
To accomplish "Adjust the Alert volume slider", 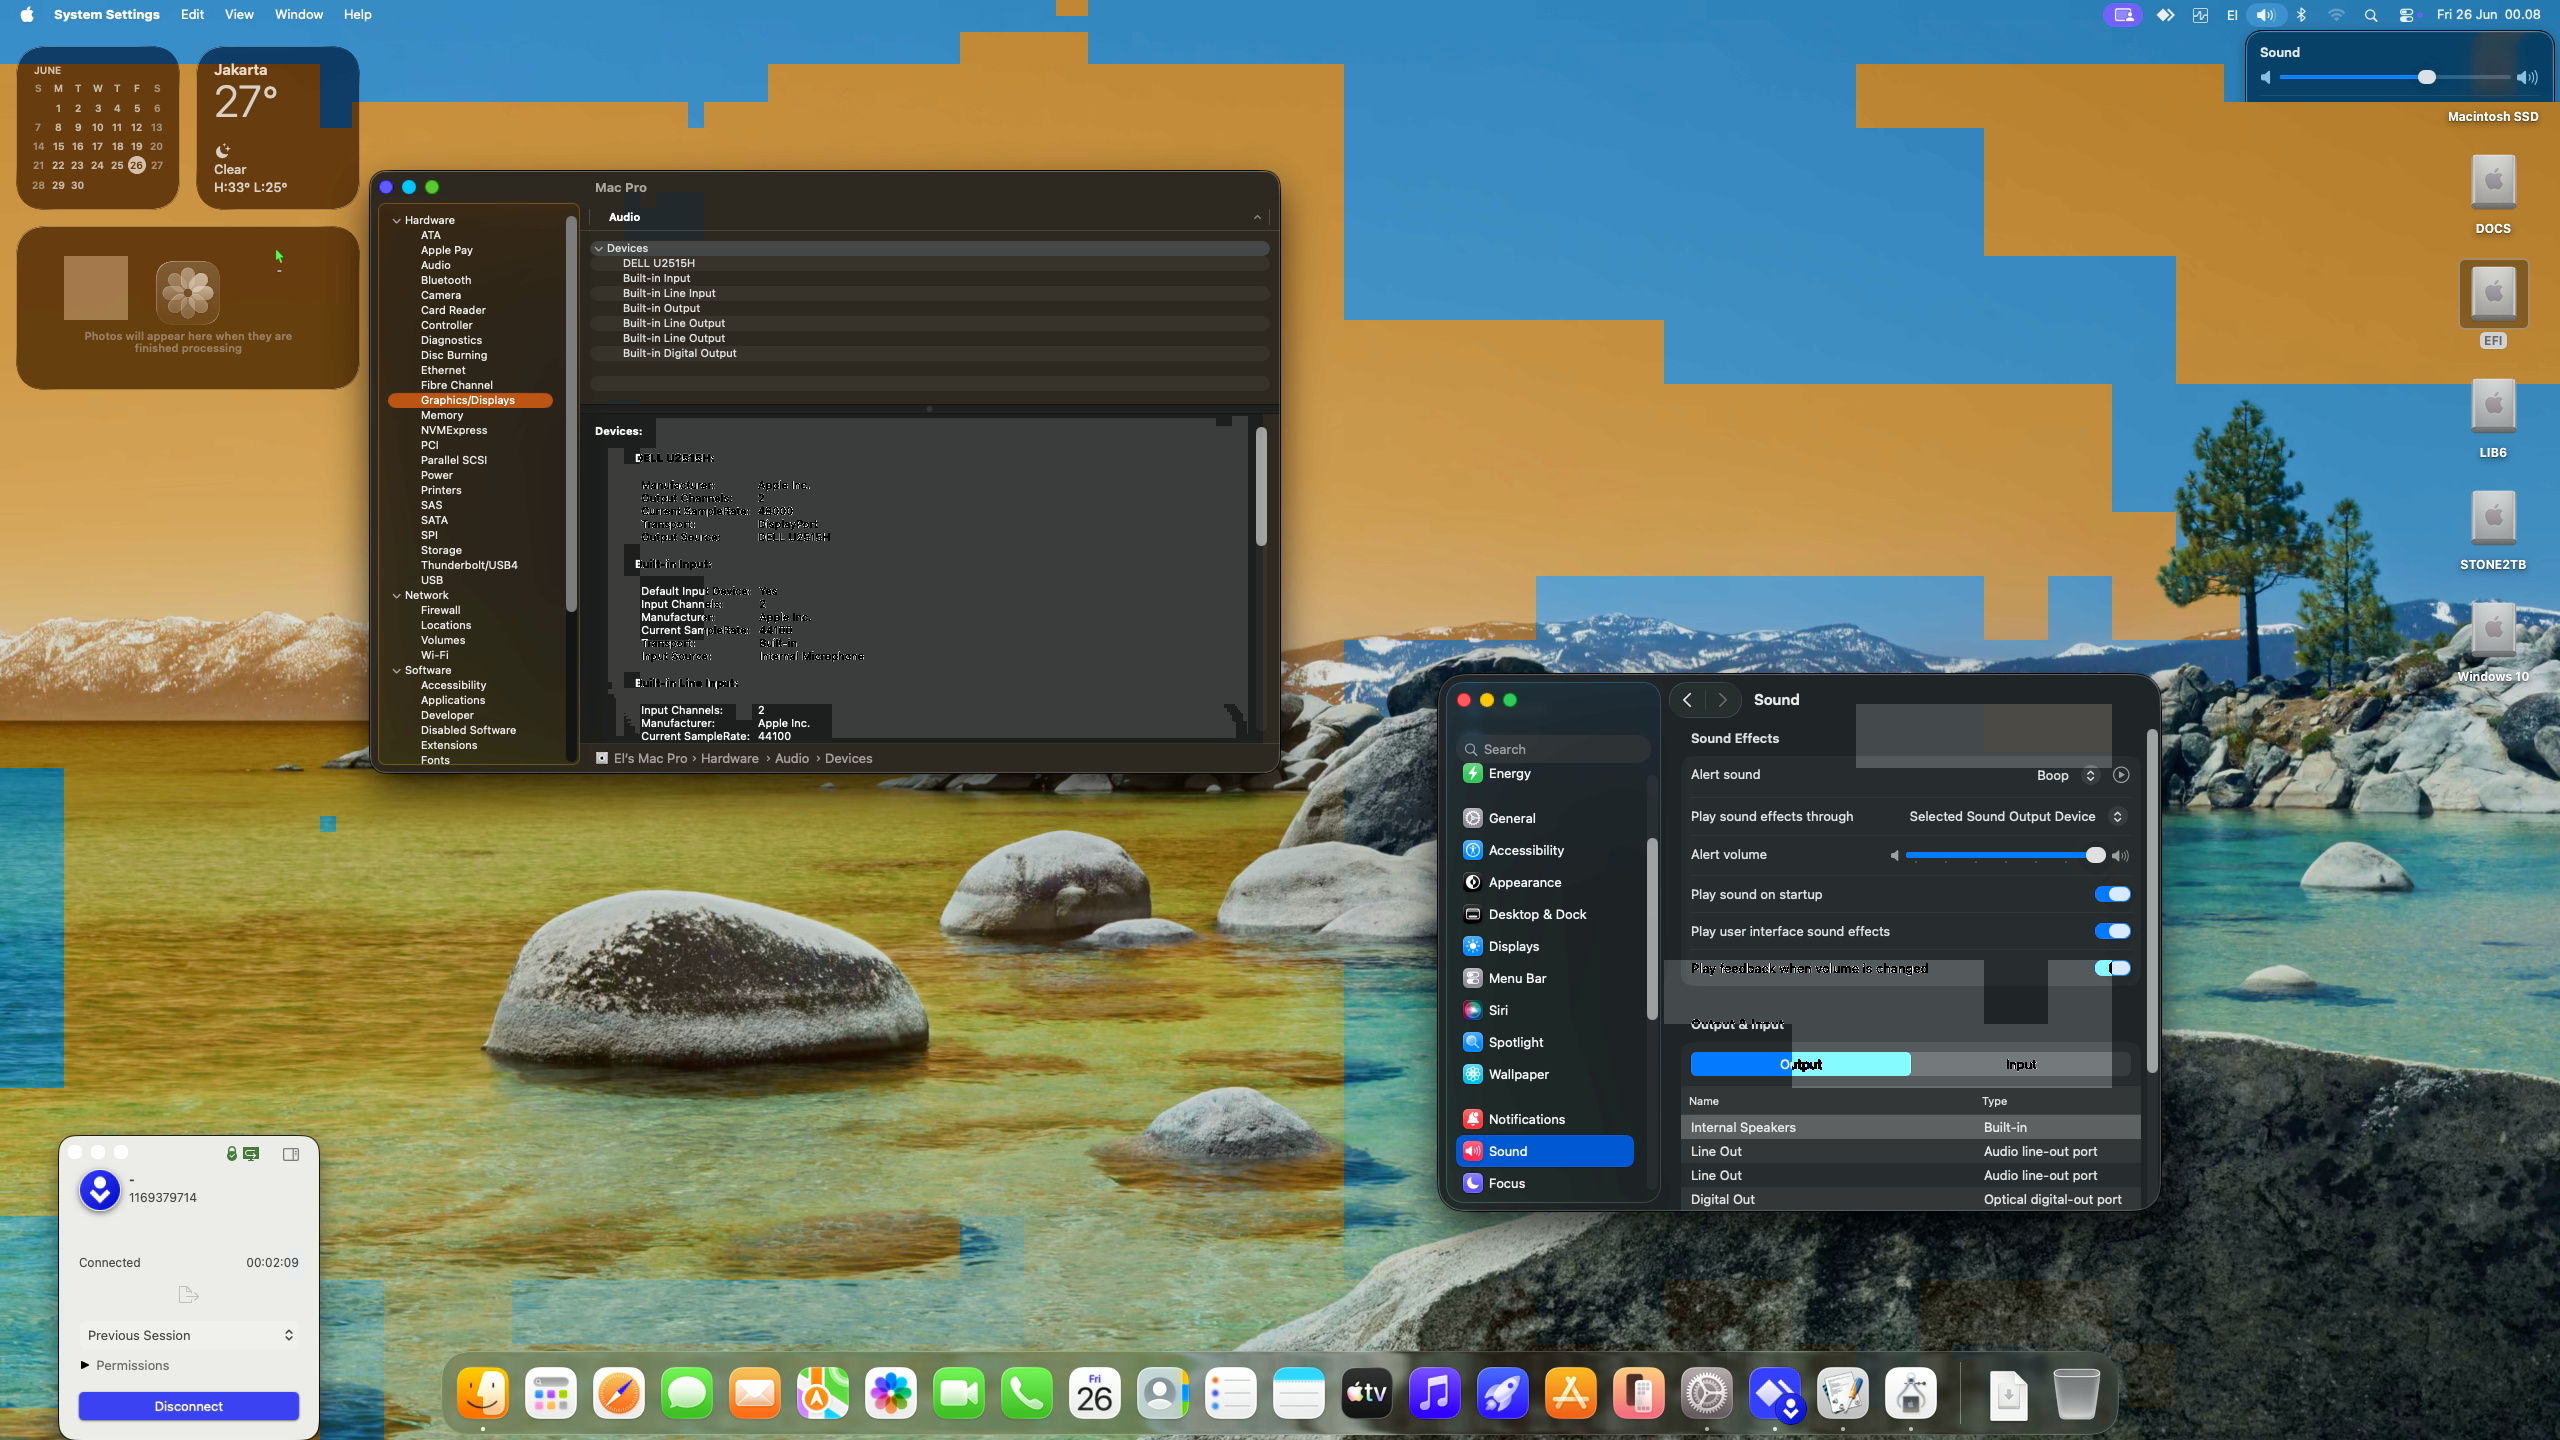I will (2005, 855).
